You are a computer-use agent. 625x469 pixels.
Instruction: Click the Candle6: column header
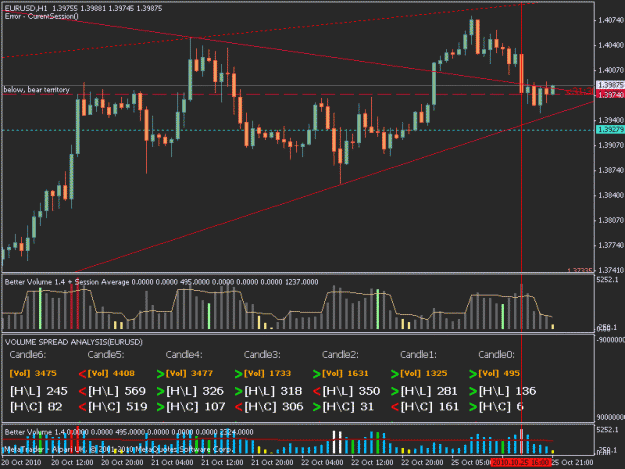pos(28,355)
